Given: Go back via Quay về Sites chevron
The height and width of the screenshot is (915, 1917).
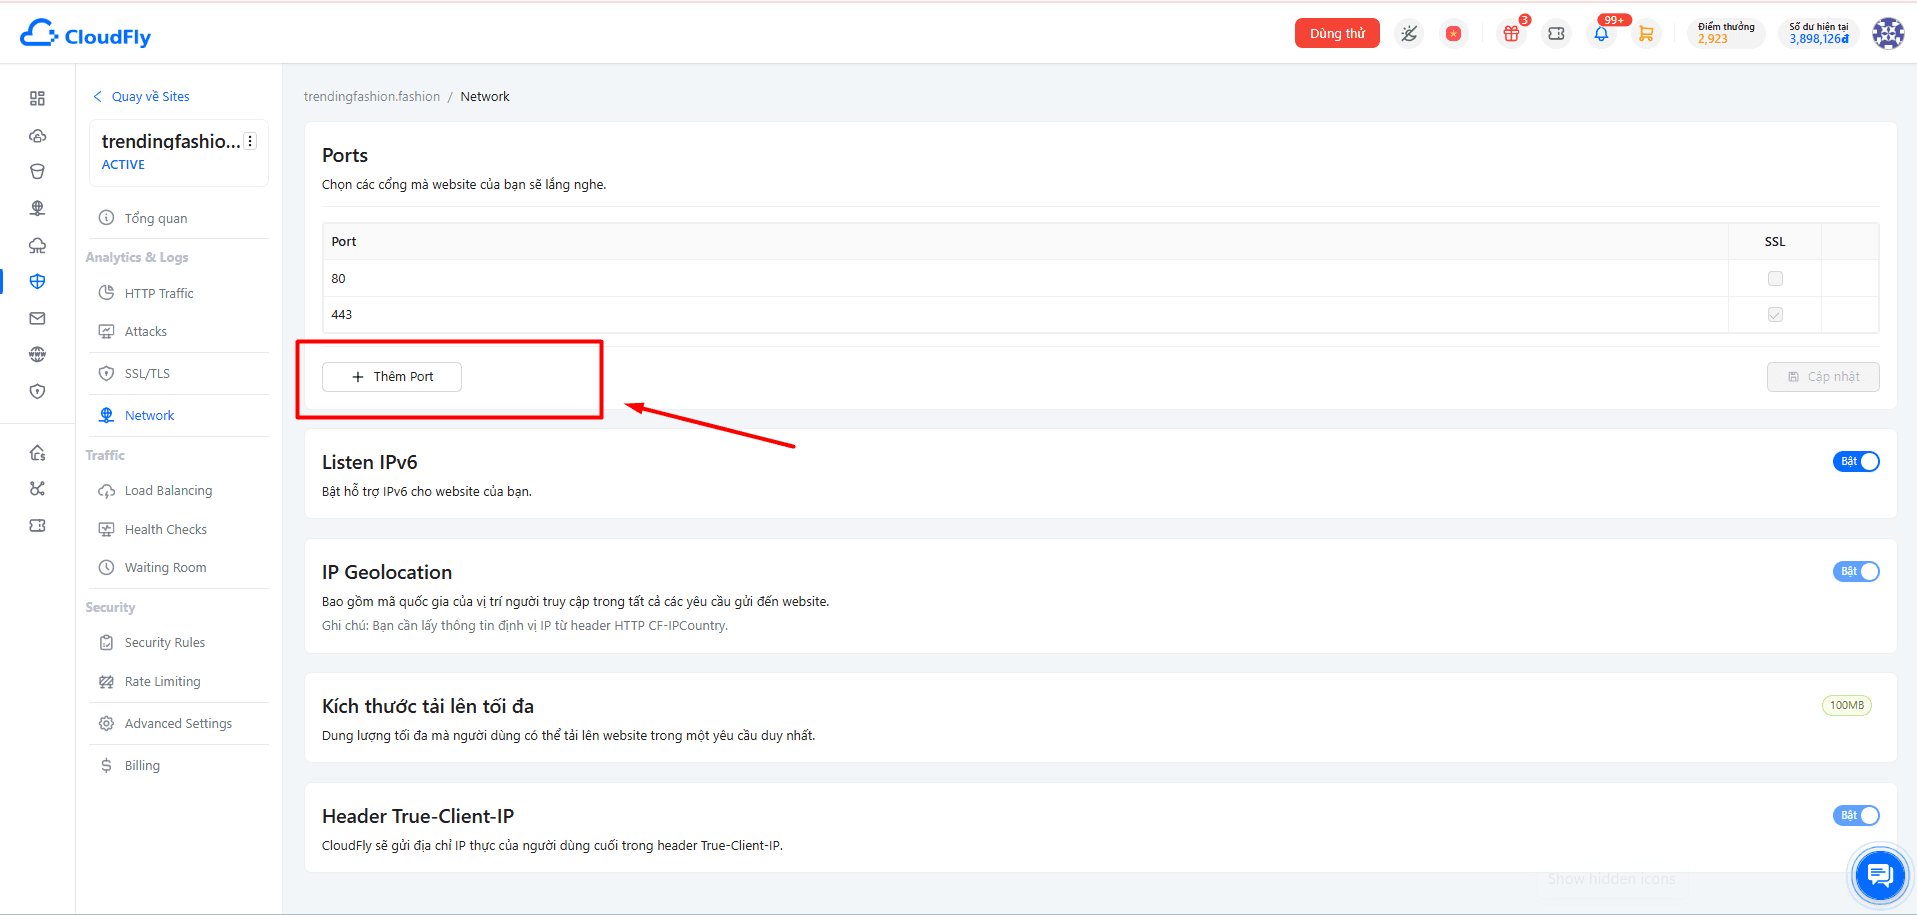Looking at the screenshot, I should (x=97, y=96).
